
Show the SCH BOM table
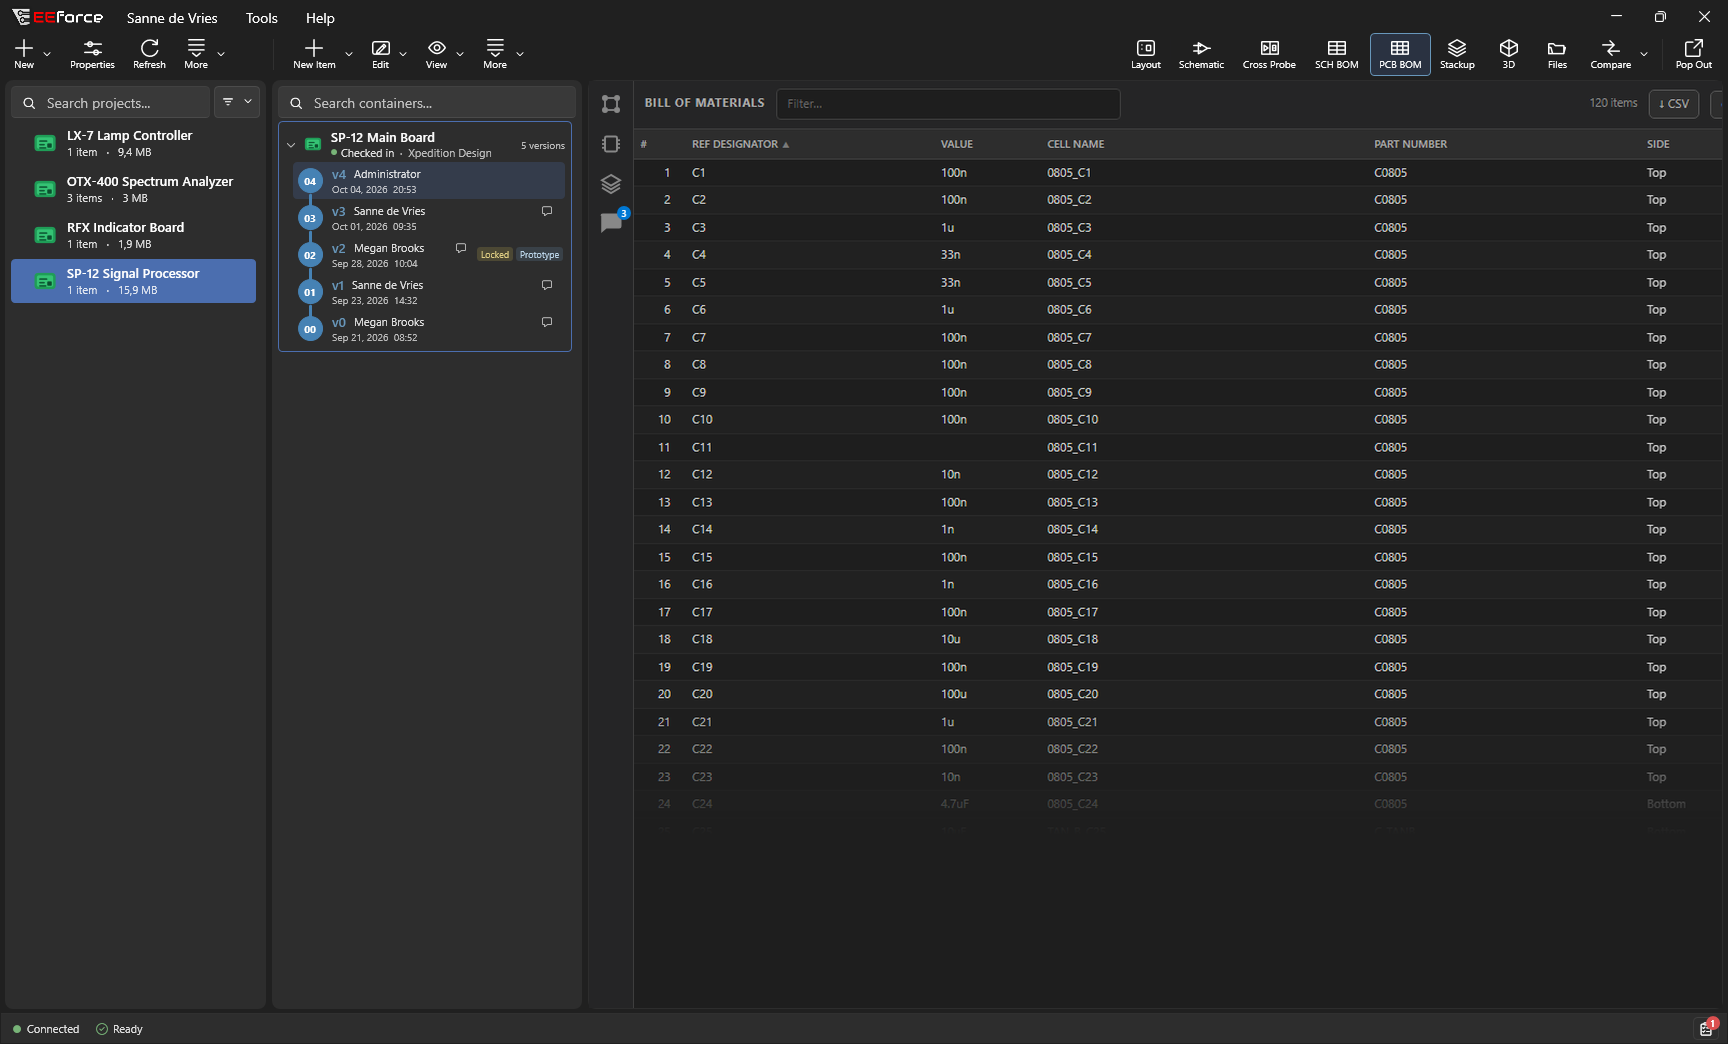click(x=1336, y=54)
